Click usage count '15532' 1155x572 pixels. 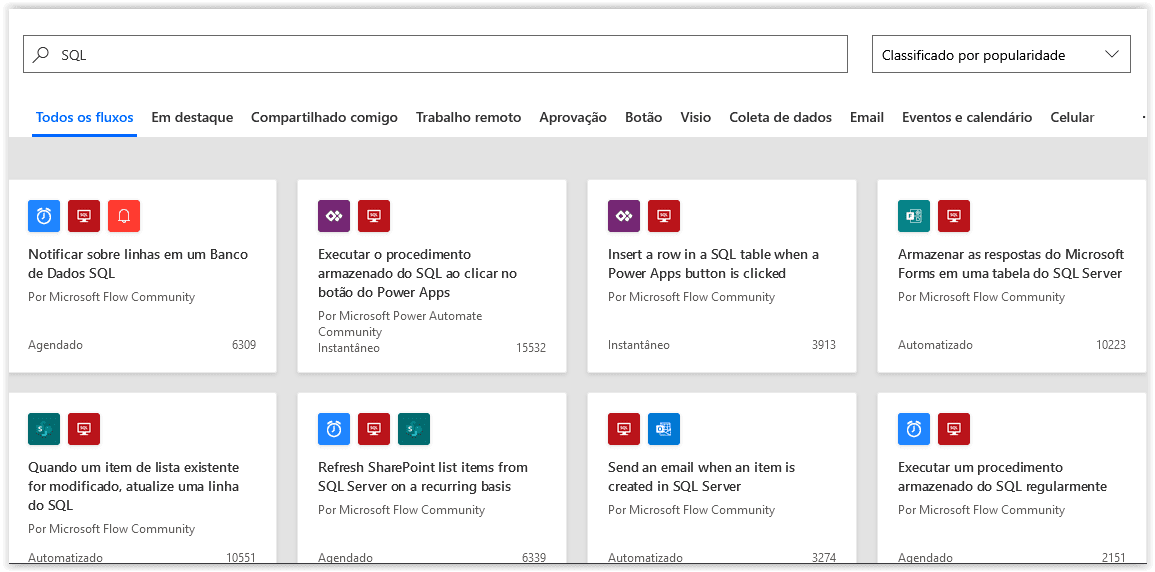coord(531,347)
